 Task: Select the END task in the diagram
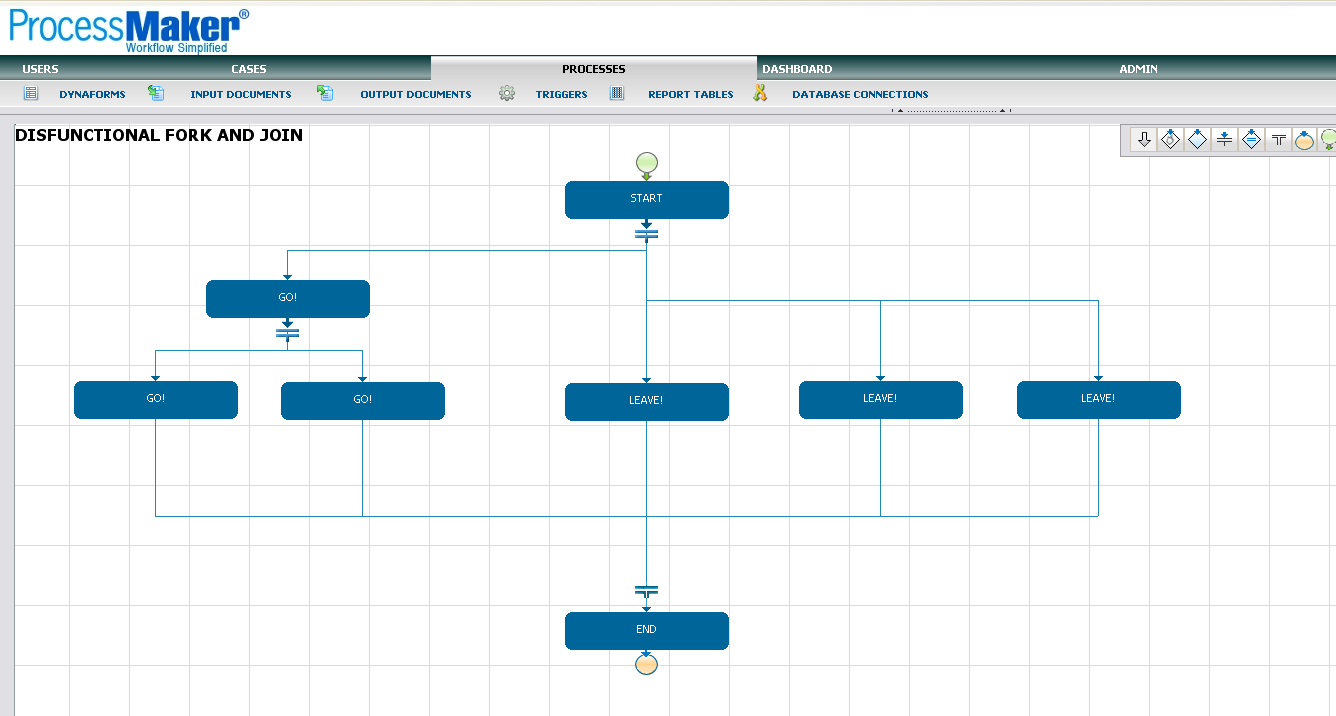[646, 630]
